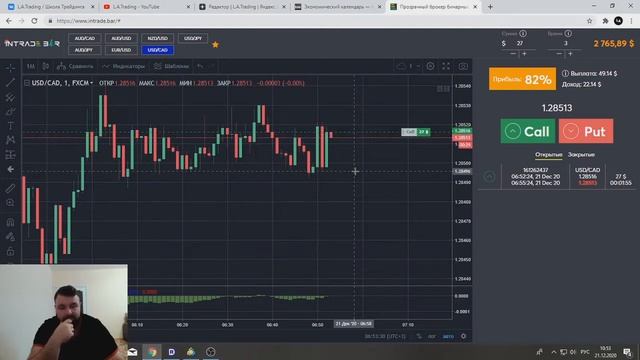
Task: Toggle the percent scale option
Action: (x=419, y=336)
